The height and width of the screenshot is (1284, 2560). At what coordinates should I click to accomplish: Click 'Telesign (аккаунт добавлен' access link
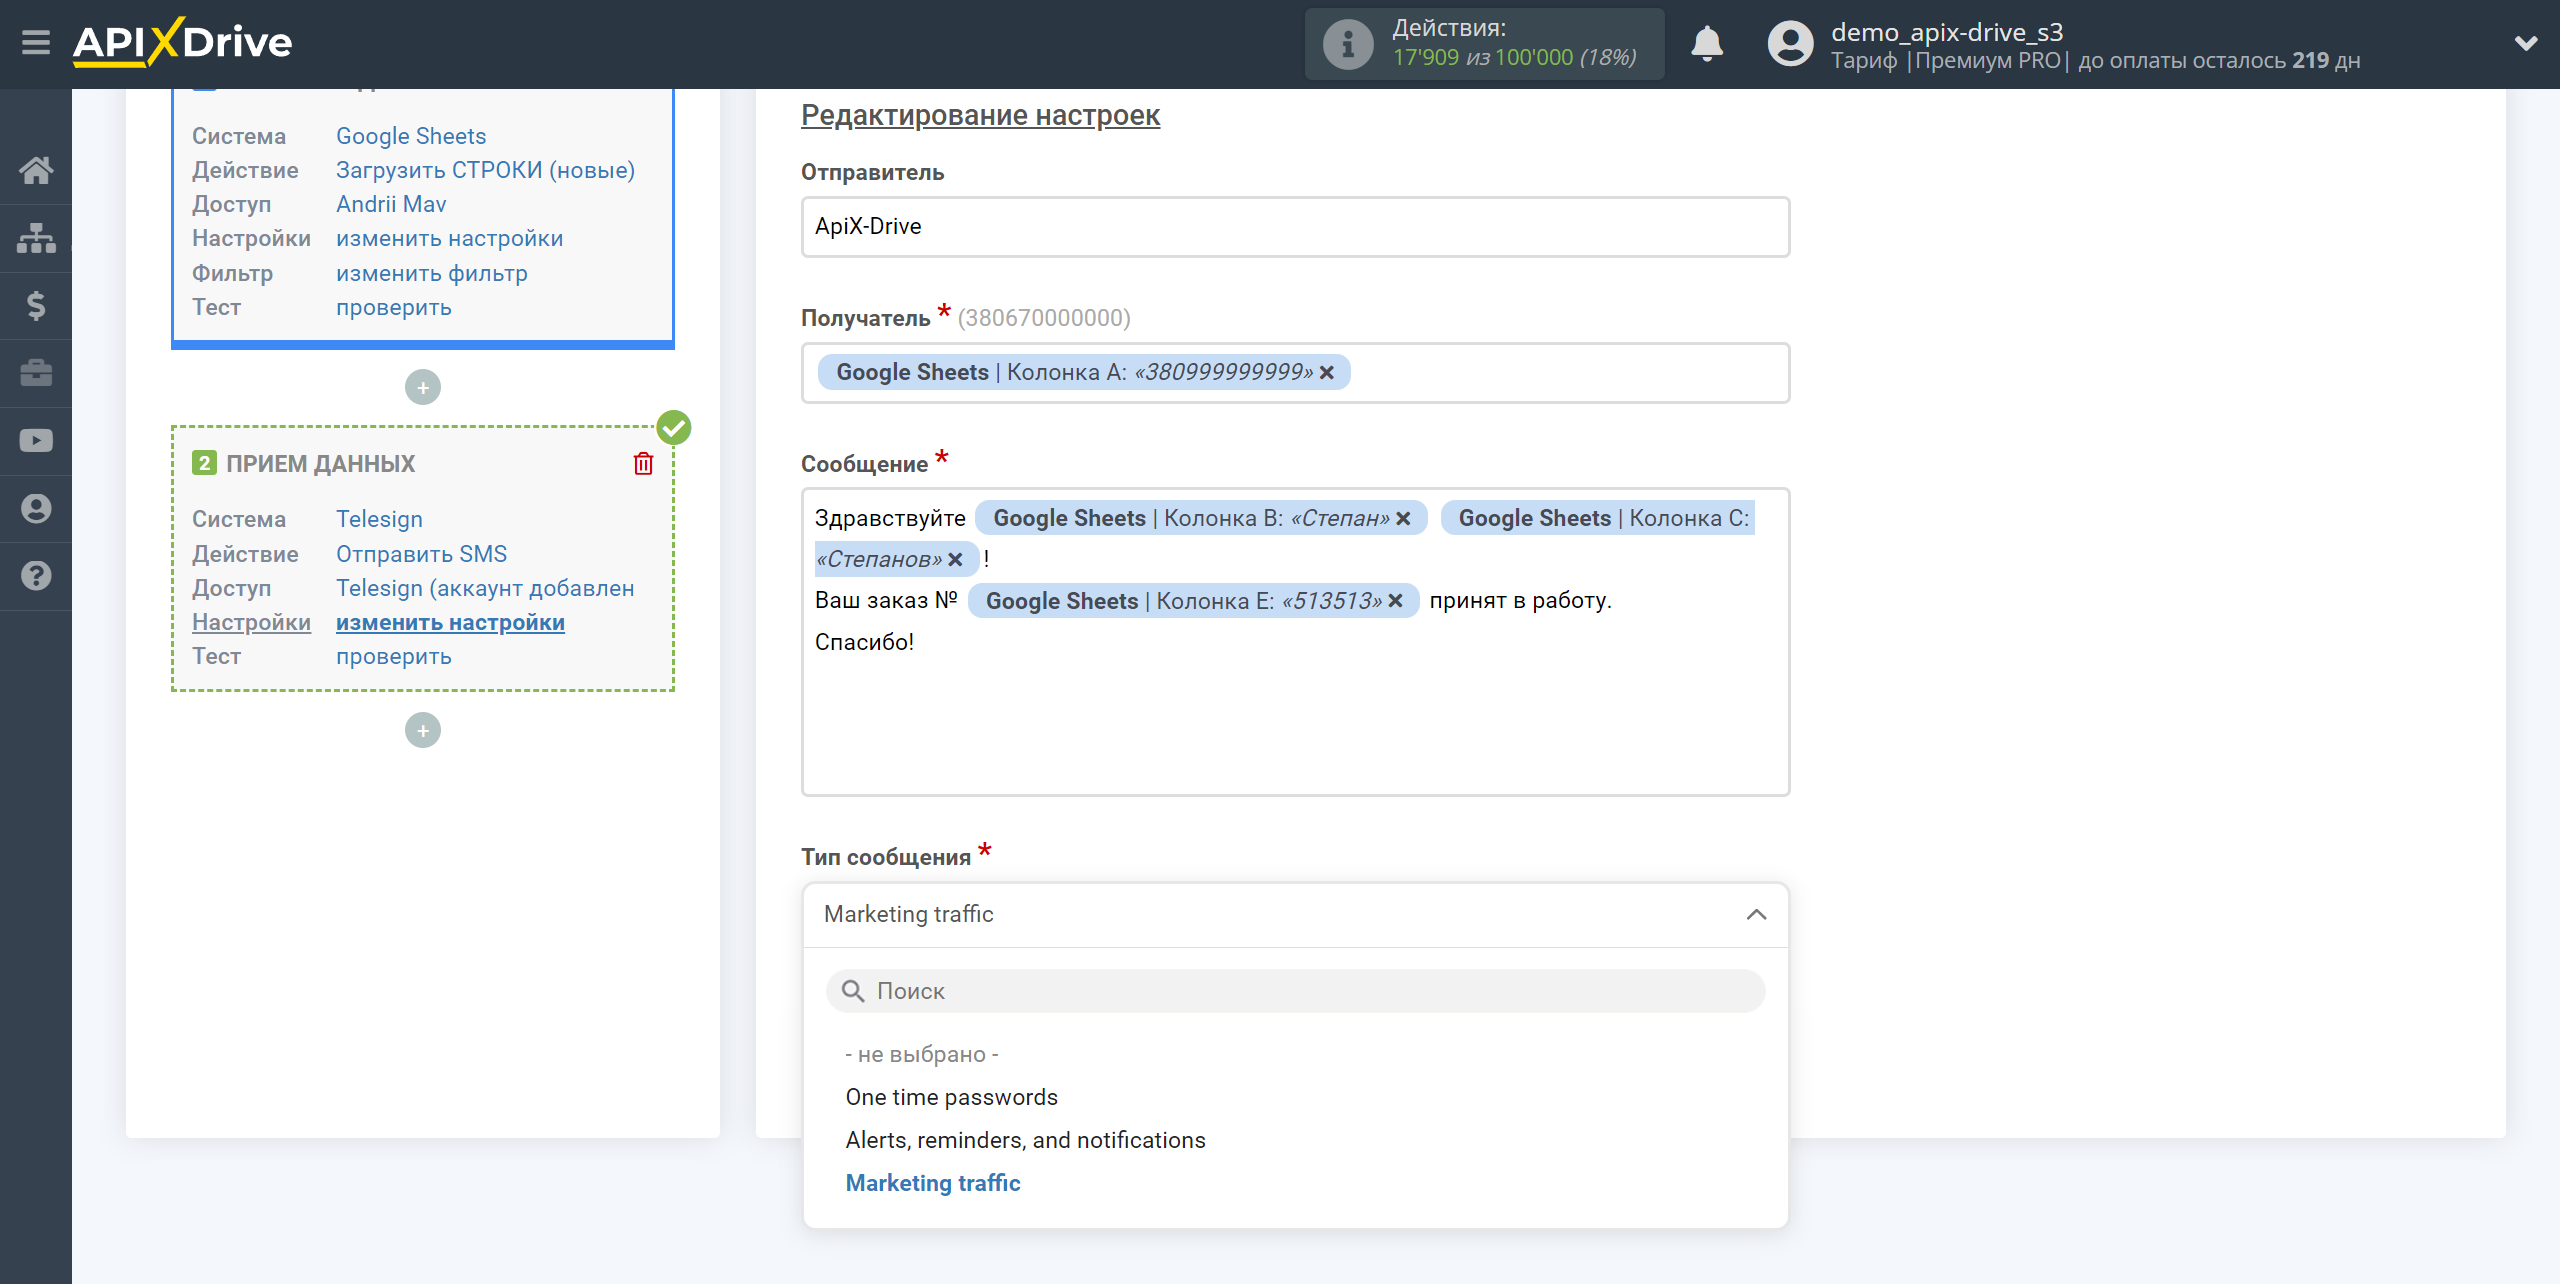(x=485, y=588)
